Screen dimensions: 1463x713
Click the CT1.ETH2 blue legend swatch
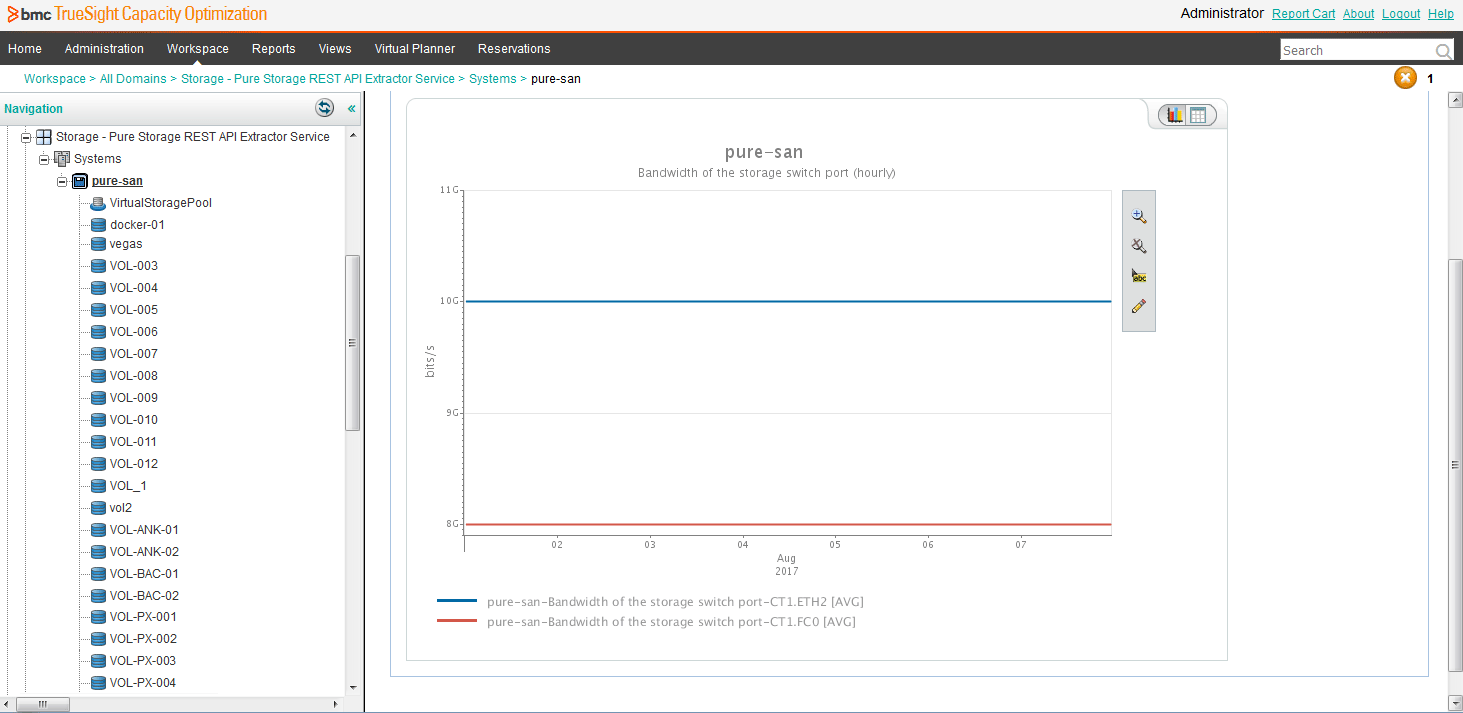coord(457,602)
